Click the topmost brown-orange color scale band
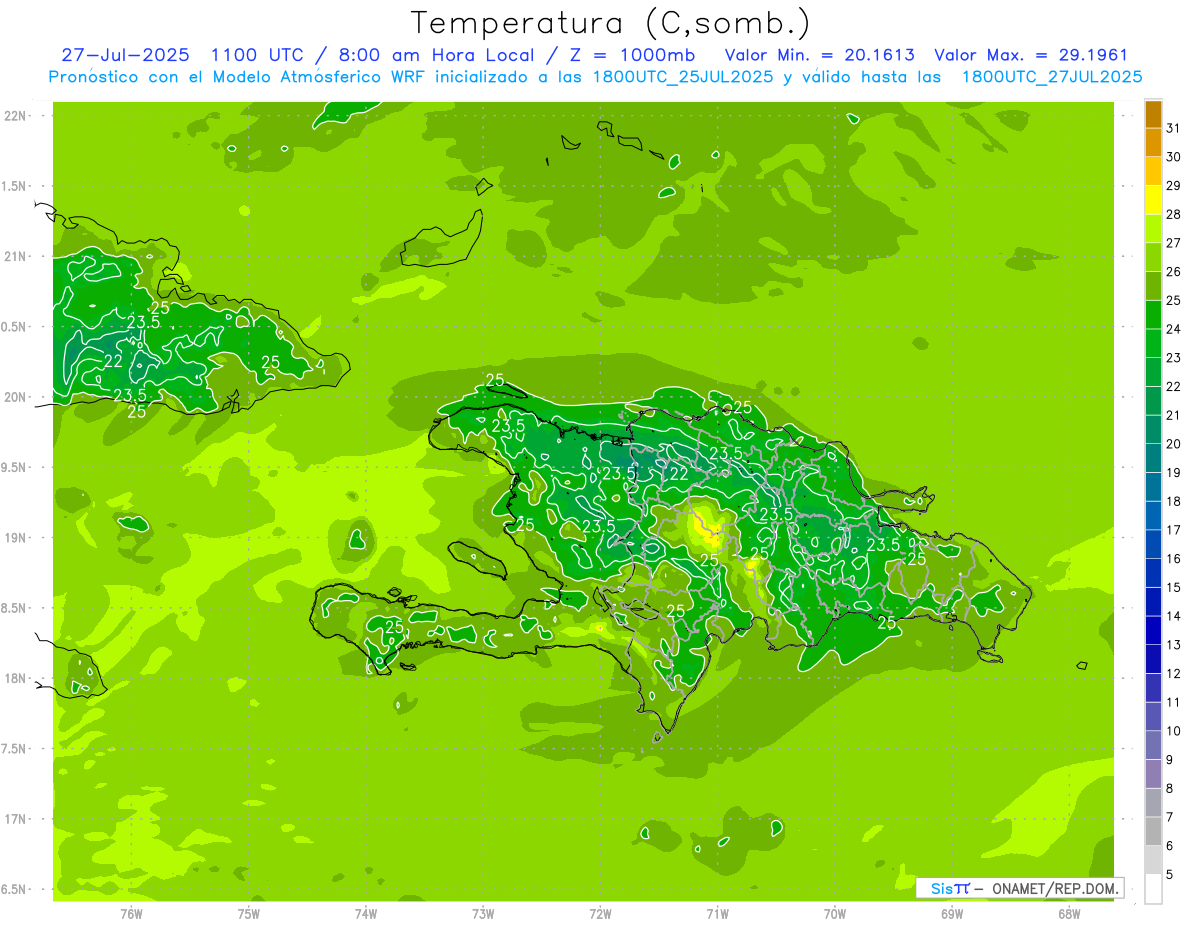 (1153, 114)
